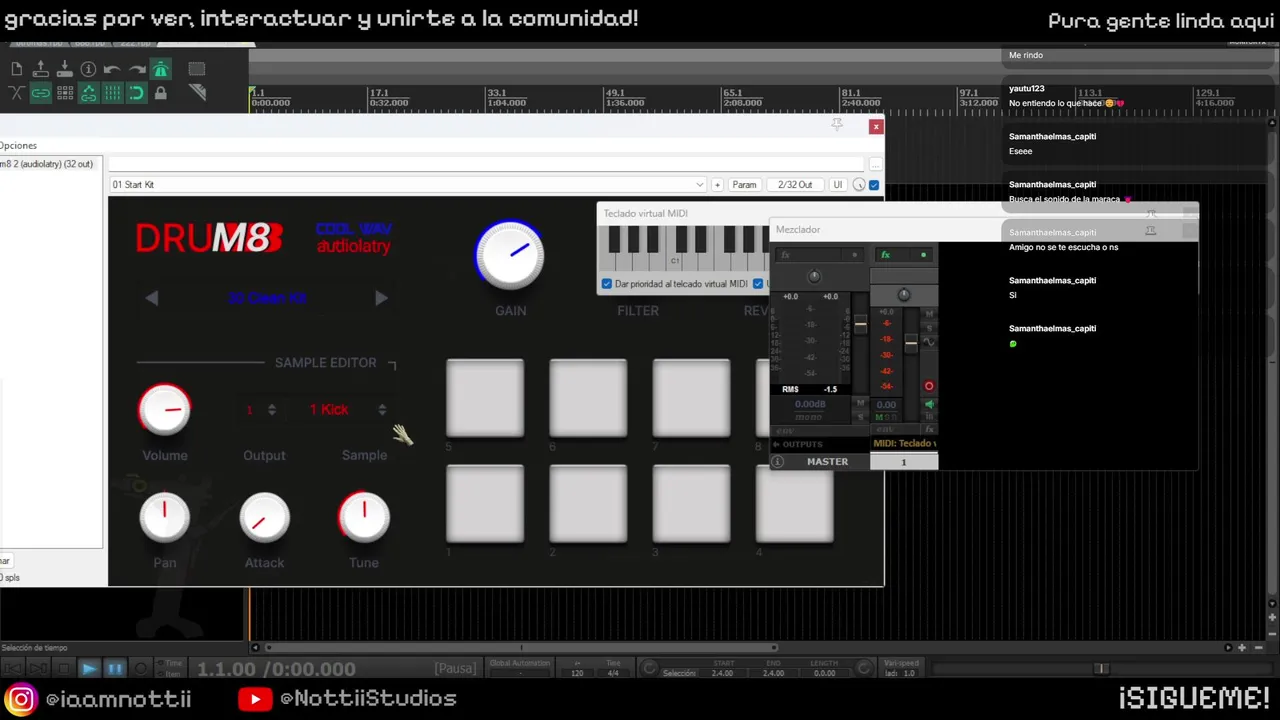Click the UI button in FX window
Image resolution: width=1280 pixels, height=720 pixels.
pos(838,185)
